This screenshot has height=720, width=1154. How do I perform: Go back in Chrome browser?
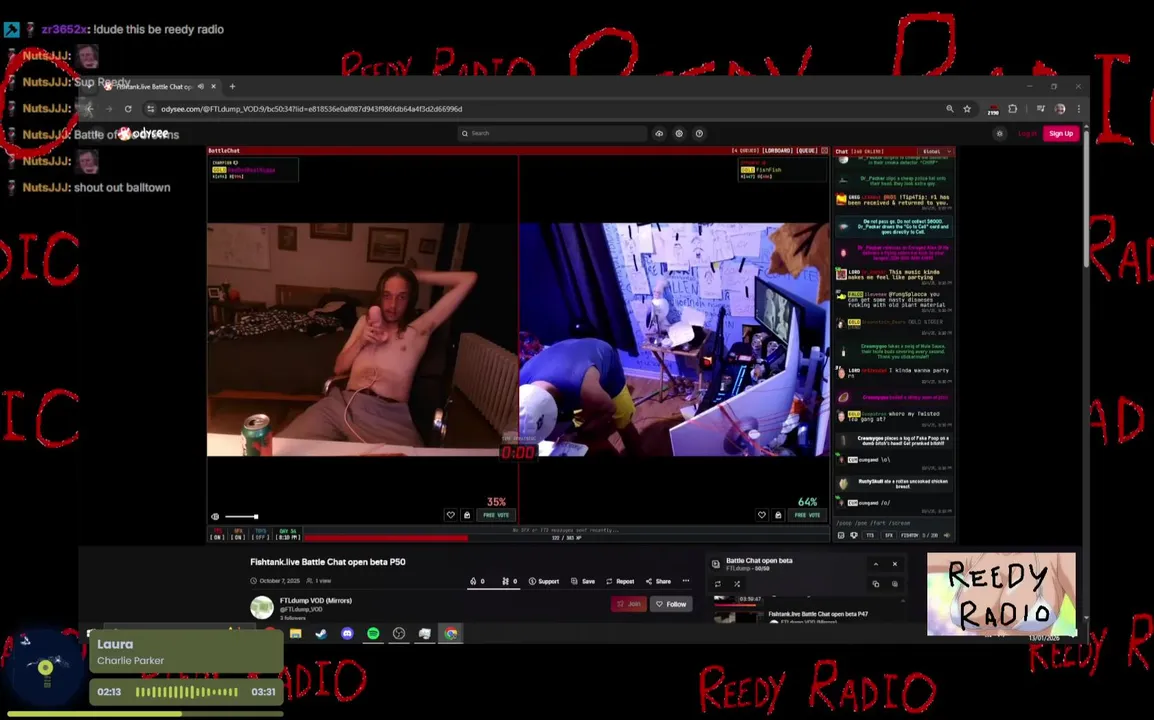[x=89, y=109]
